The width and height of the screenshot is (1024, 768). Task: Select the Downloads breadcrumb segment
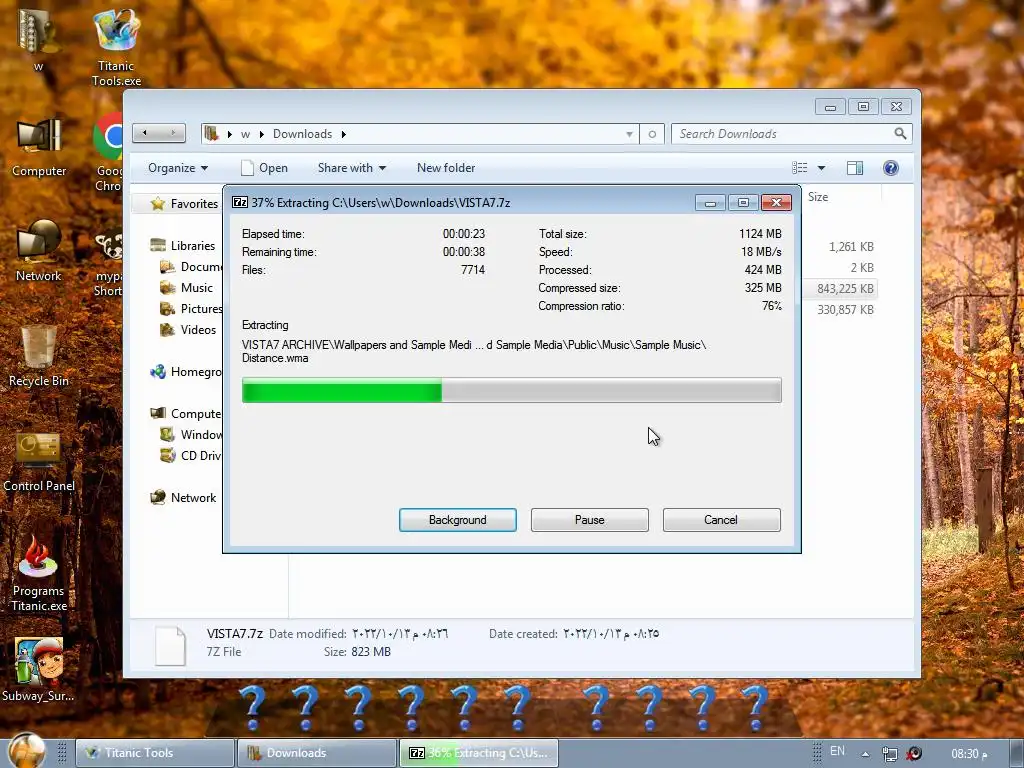click(x=302, y=134)
